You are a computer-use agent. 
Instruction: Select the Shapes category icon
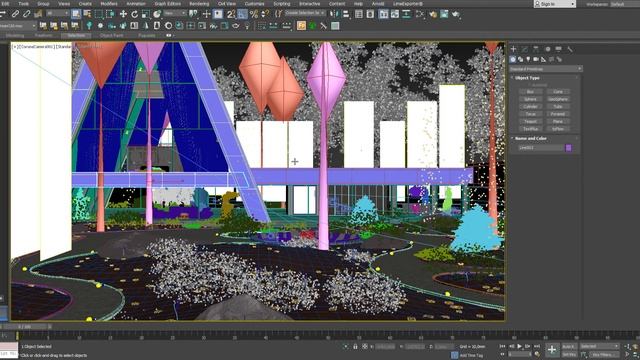tap(520, 60)
